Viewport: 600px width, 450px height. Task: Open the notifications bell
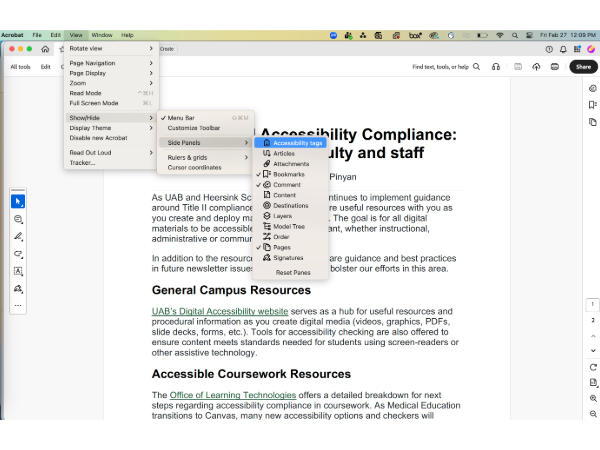[563, 49]
